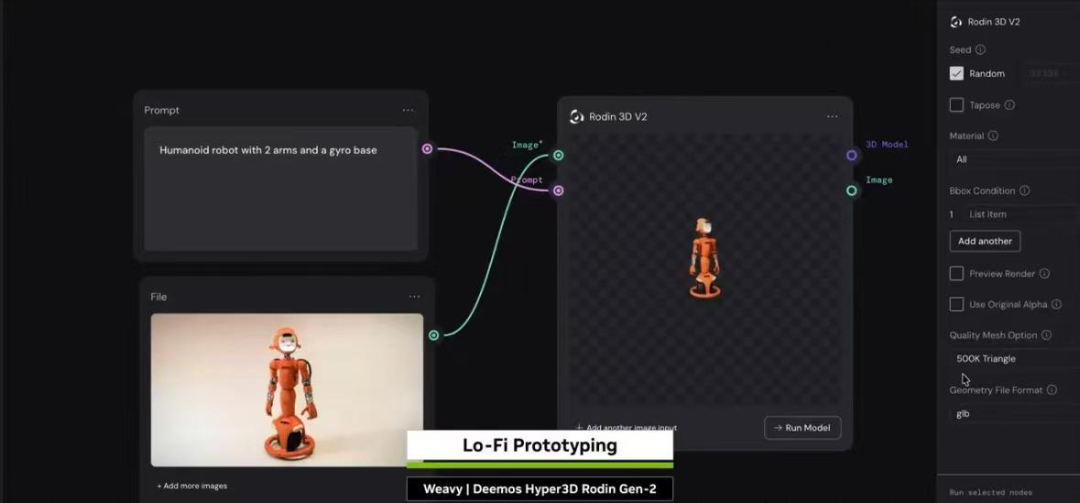This screenshot has height=503, width=1080.
Task: Open Geometry File Format dropdown showing glb
Action: [1015, 413]
